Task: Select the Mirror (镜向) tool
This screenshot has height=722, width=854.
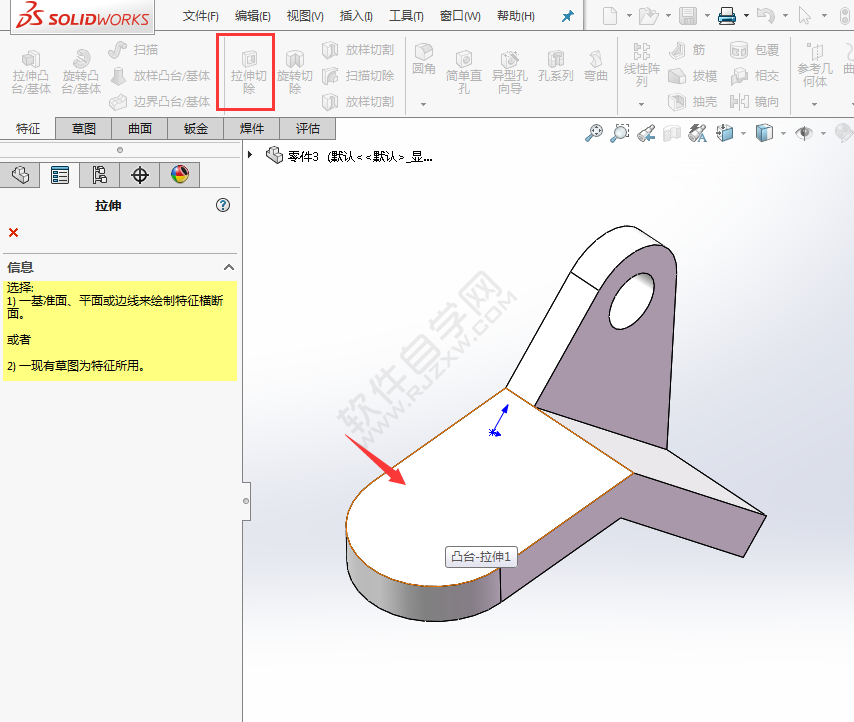Action: (755, 101)
